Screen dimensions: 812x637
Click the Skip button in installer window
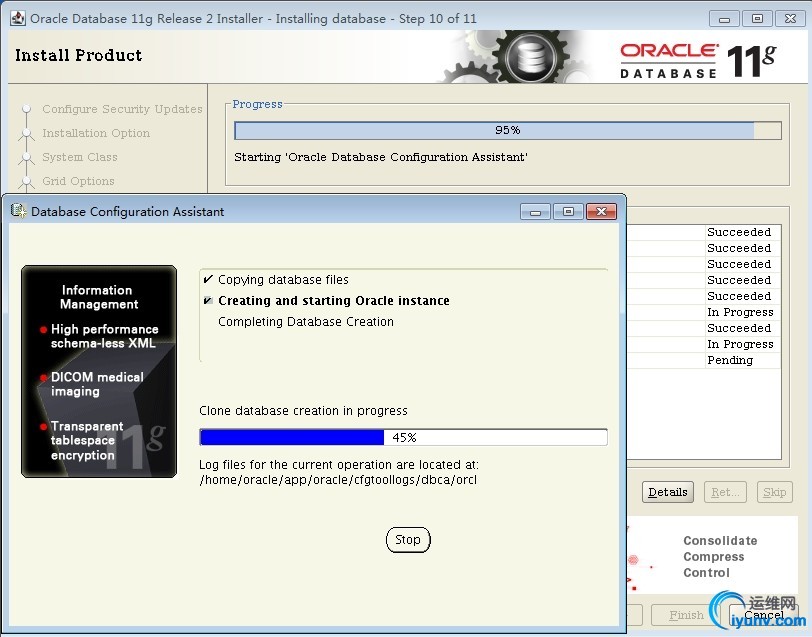[x=774, y=492]
